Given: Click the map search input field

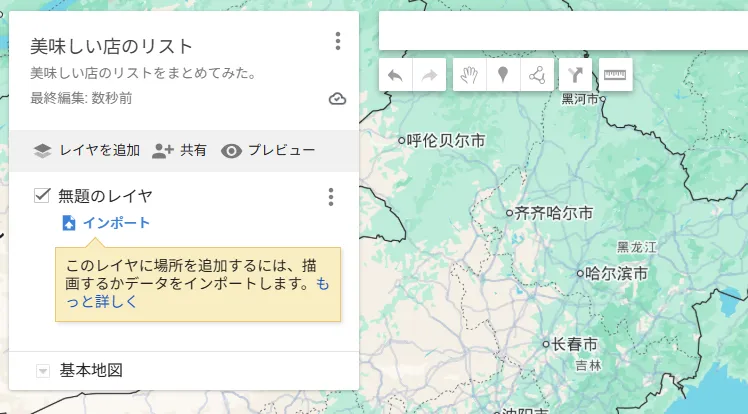Looking at the screenshot, I should (x=560, y=31).
